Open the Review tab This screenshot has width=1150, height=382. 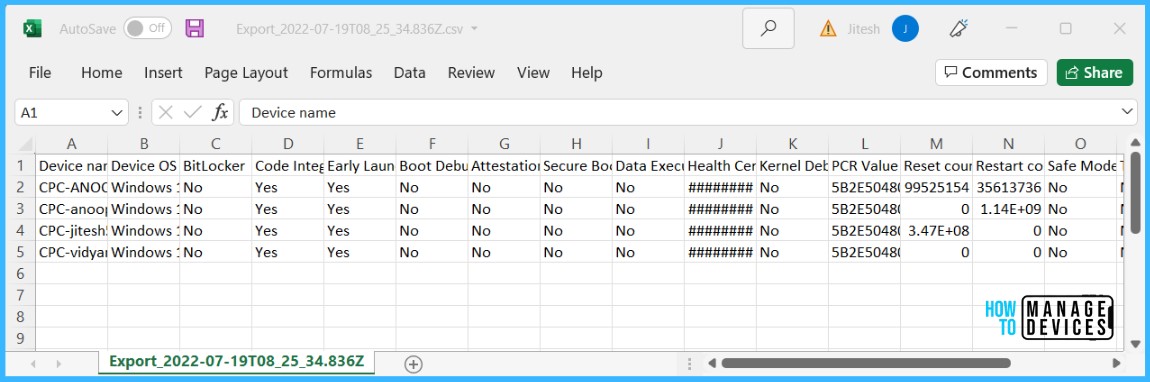471,73
